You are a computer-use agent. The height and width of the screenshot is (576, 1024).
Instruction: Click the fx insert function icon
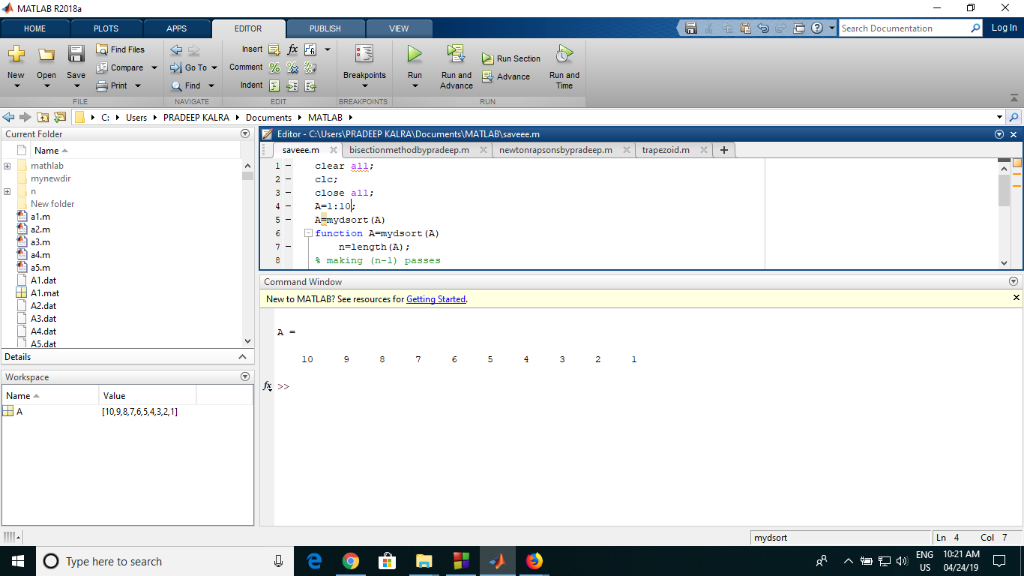point(293,50)
